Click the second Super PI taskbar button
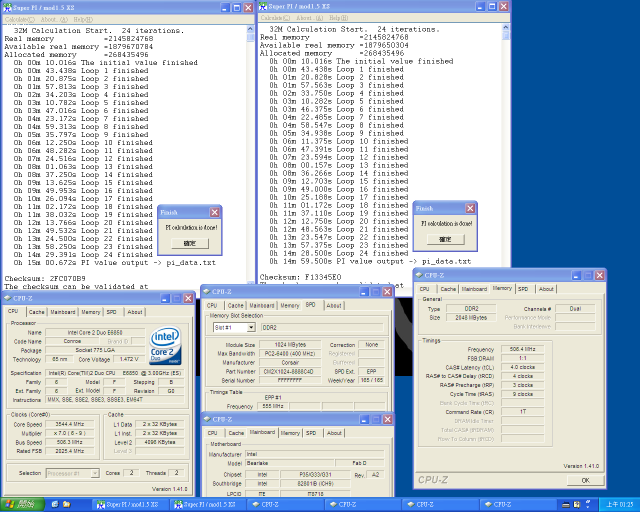Viewport: 640px width, 512px height. pyautogui.click(x=207, y=505)
